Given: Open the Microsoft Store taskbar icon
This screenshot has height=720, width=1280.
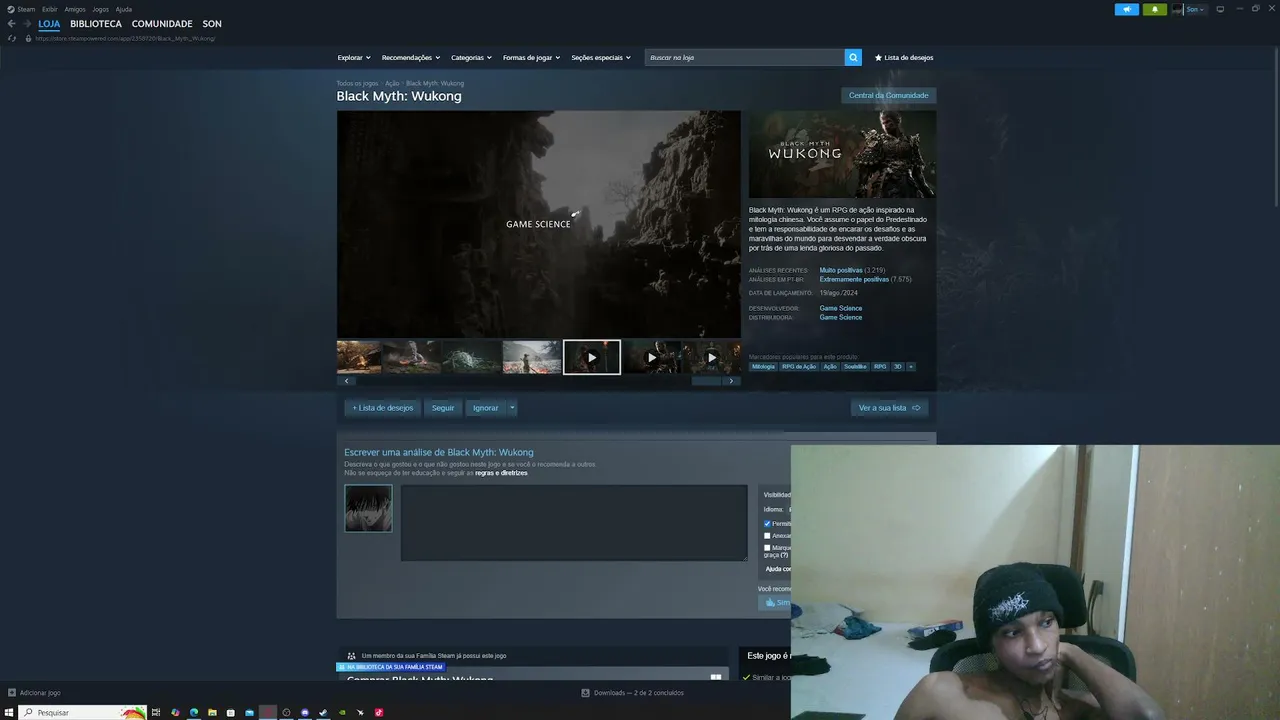Looking at the screenshot, I should tap(231, 712).
